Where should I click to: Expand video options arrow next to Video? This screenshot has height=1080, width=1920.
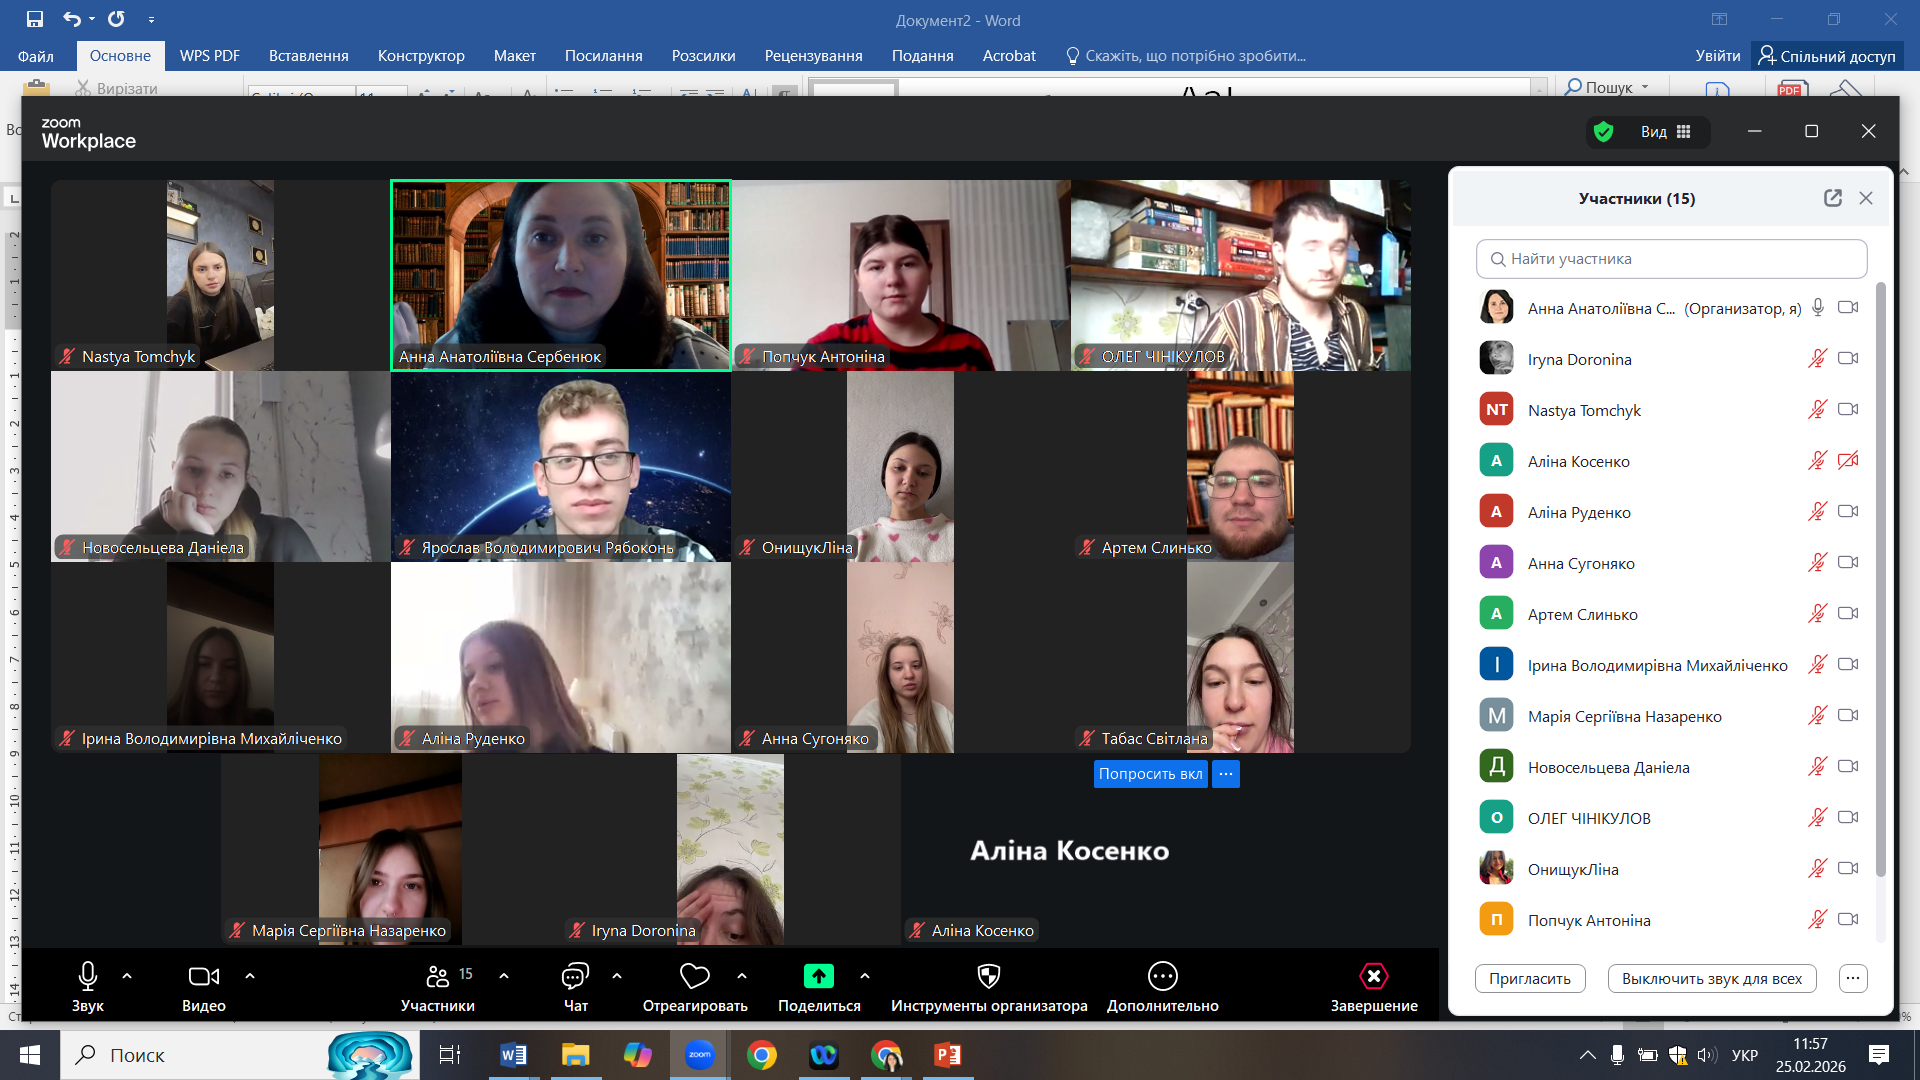[250, 976]
